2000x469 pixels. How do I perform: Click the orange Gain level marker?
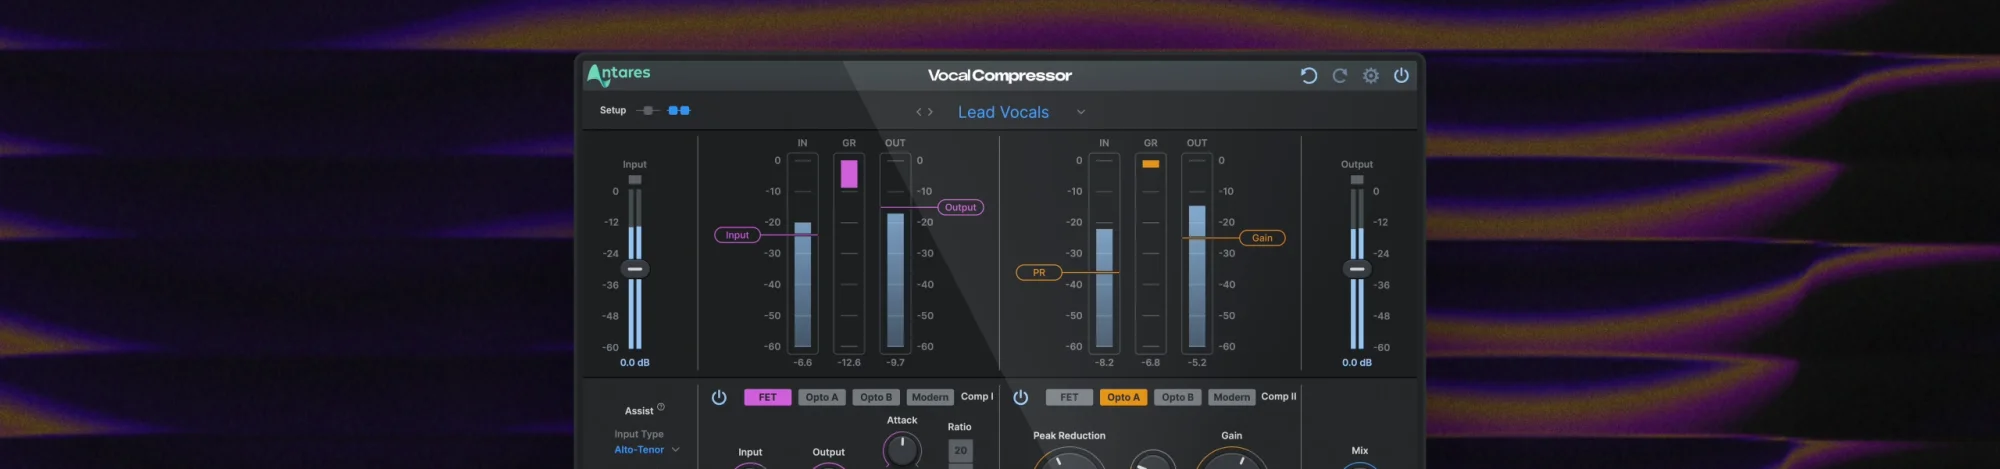[1262, 238]
